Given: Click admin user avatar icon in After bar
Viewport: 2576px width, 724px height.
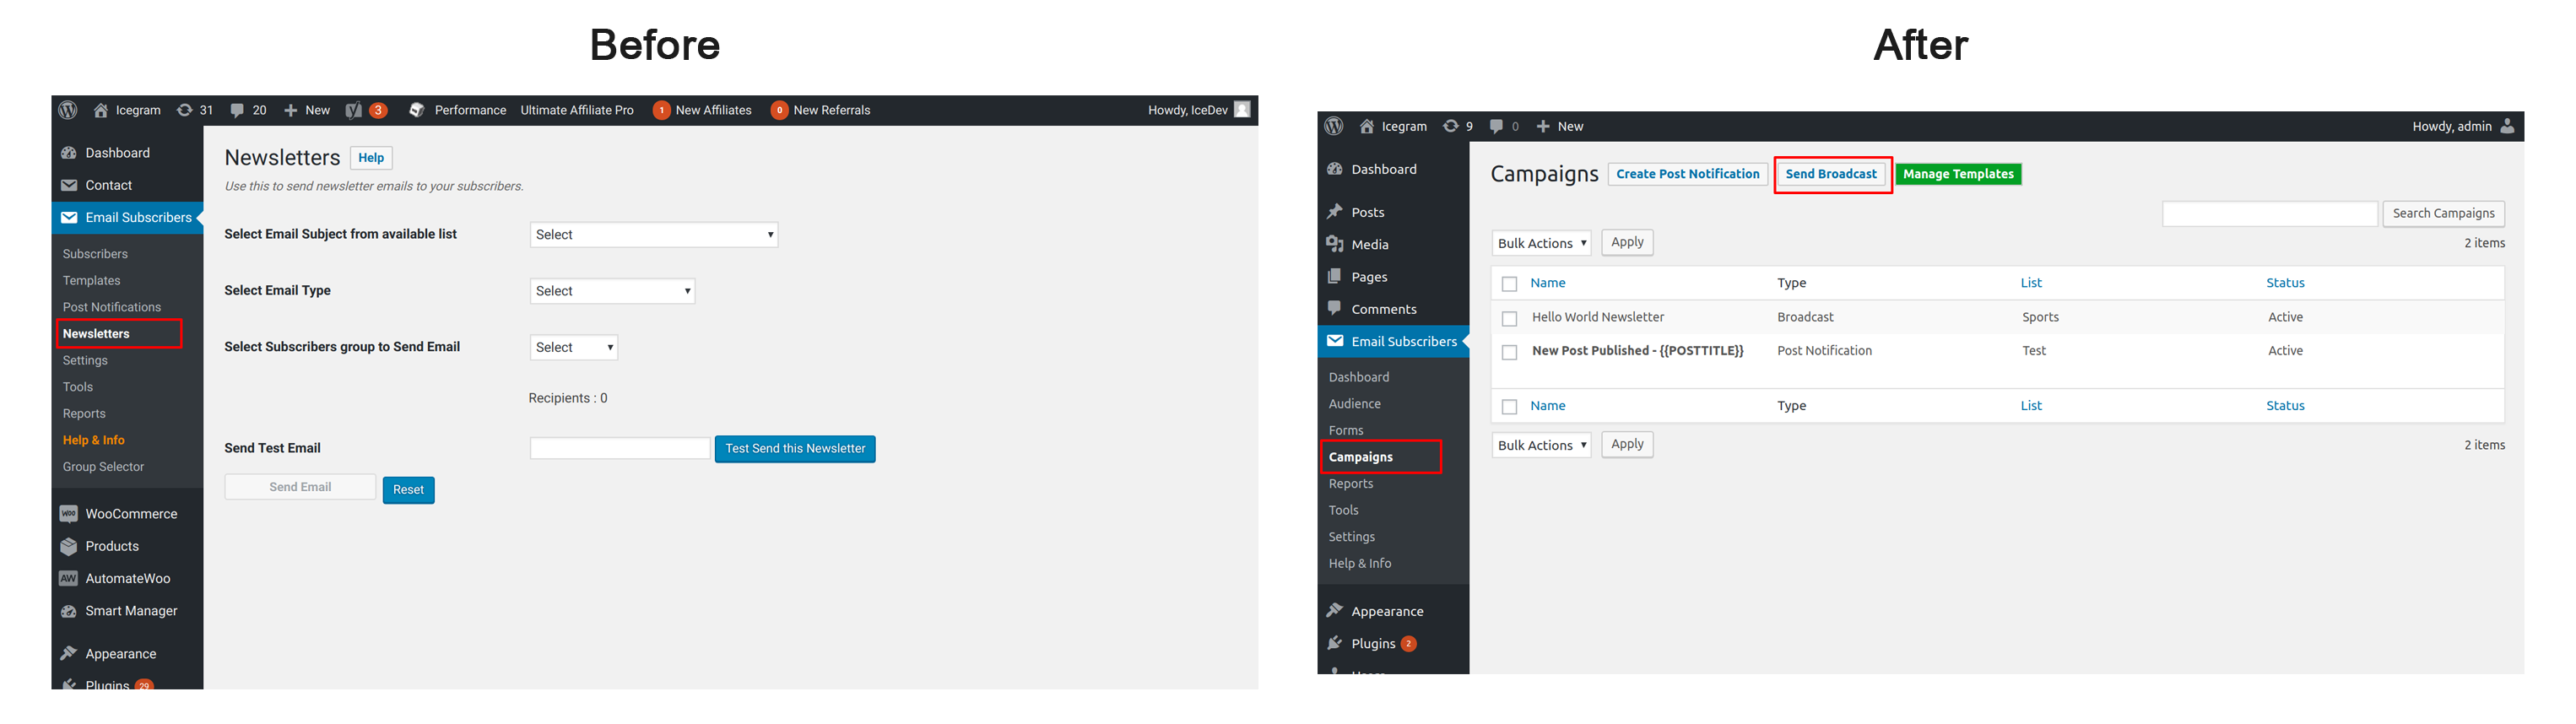Looking at the screenshot, I should coord(2507,126).
